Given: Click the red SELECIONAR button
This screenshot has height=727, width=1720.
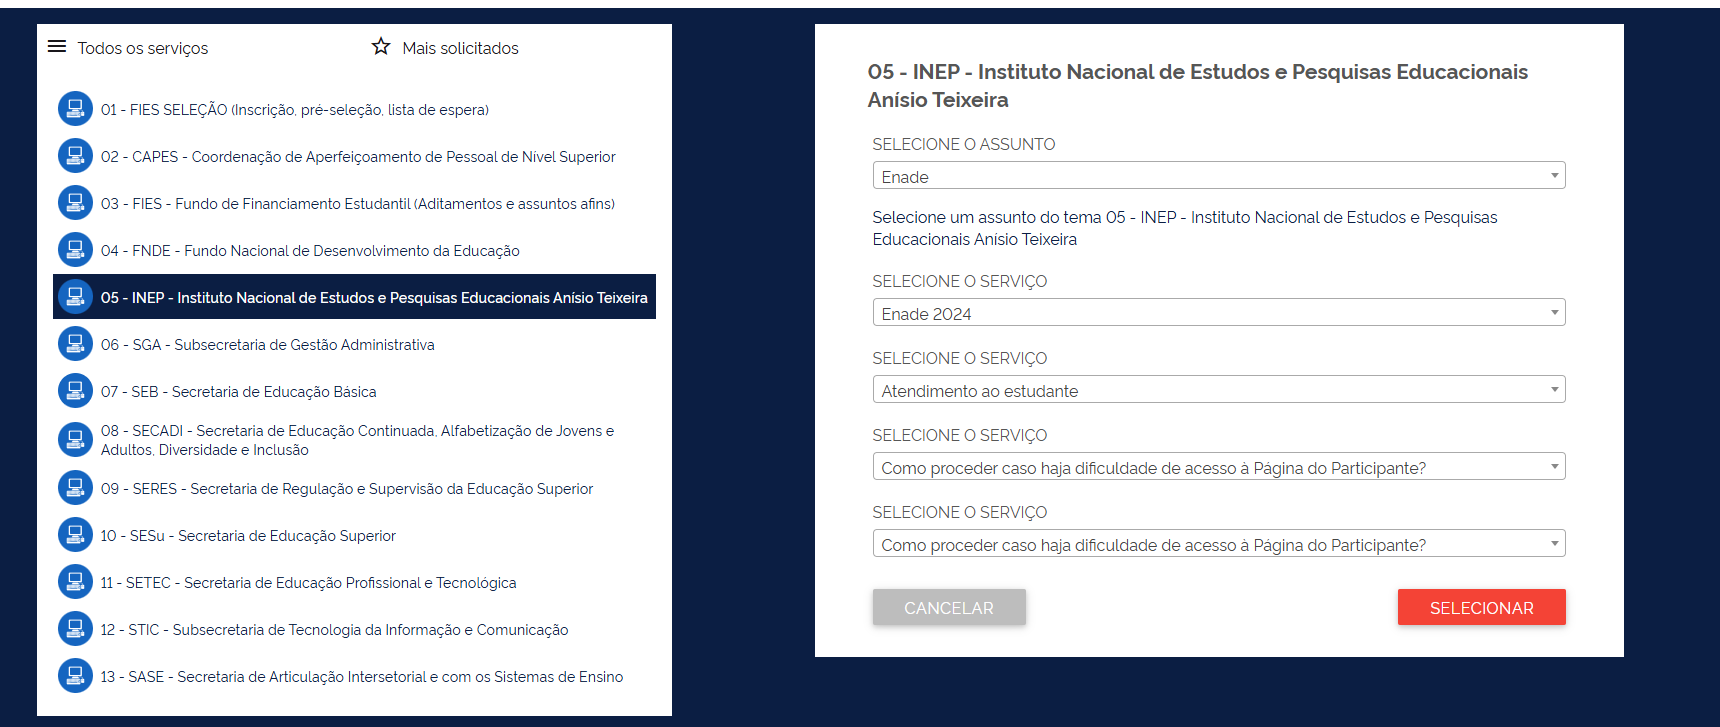Looking at the screenshot, I should point(1482,607).
